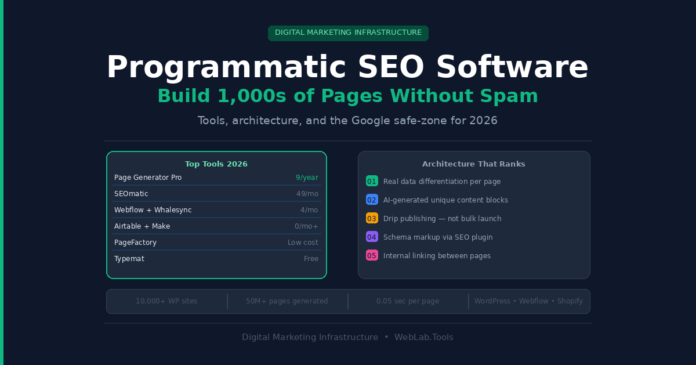696x365 pixels.
Task: Select the Page Generator Pro row
Action: coord(216,178)
